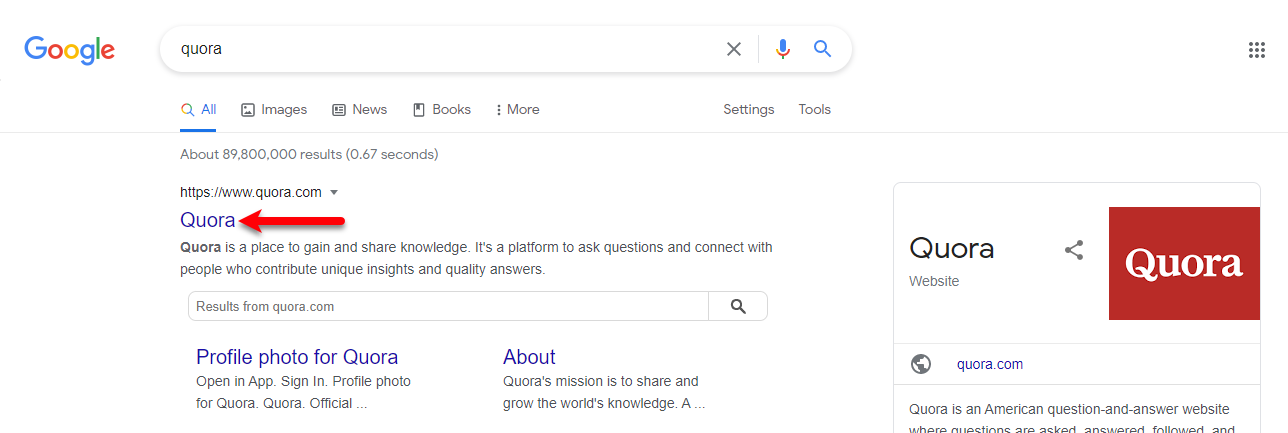Click the Google logo
Screen dimensions: 1288x433
(69, 50)
